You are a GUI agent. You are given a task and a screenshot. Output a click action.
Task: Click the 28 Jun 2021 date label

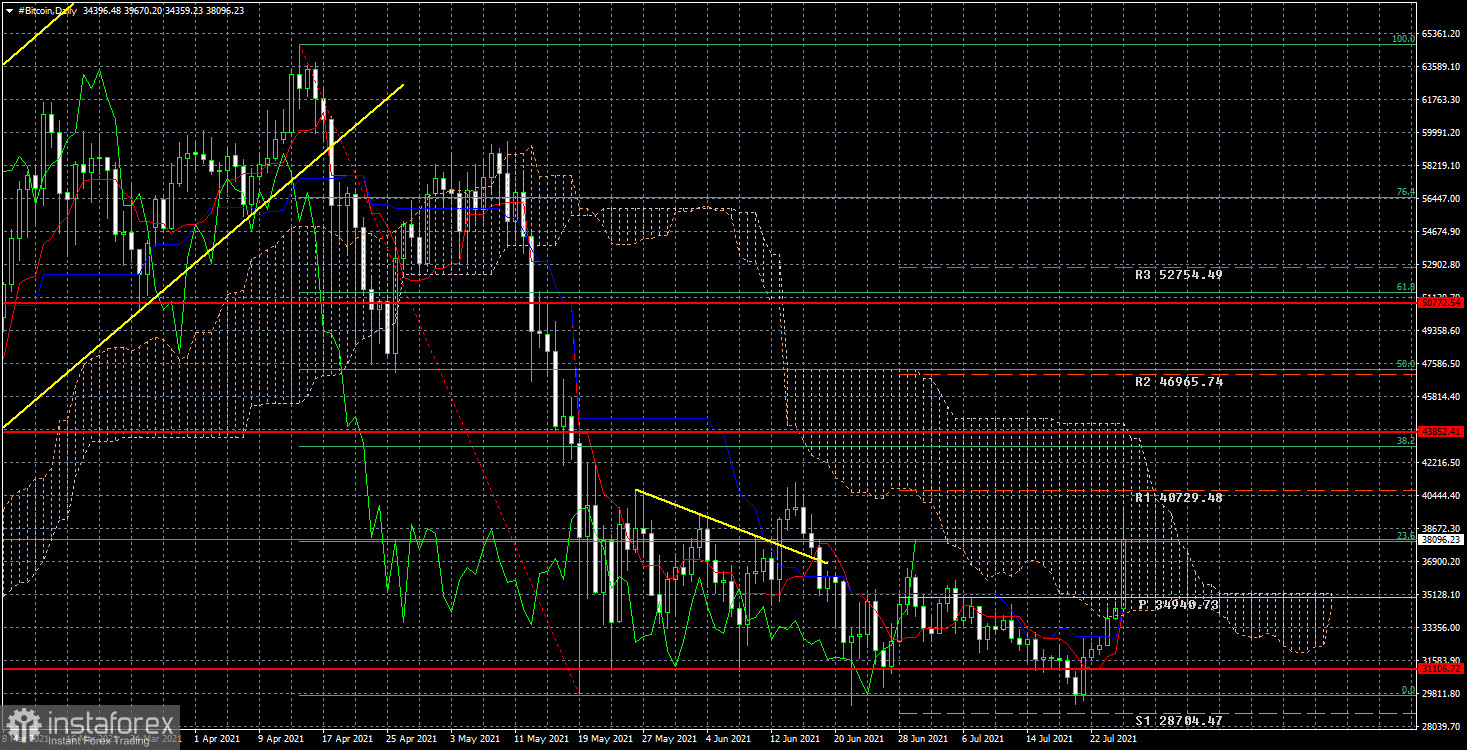(922, 739)
